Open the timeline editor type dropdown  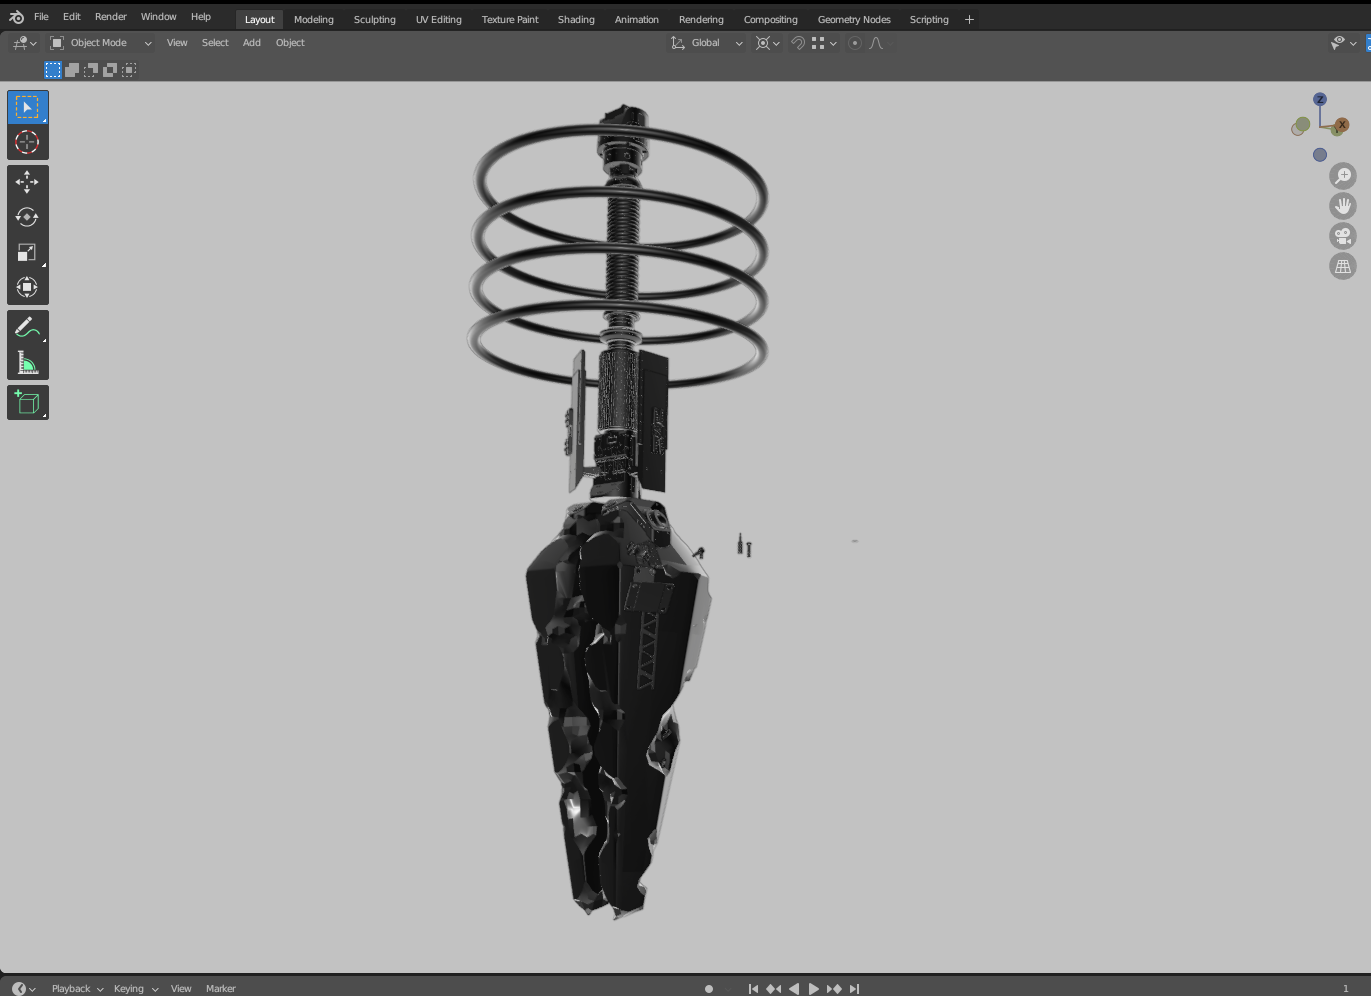point(24,989)
